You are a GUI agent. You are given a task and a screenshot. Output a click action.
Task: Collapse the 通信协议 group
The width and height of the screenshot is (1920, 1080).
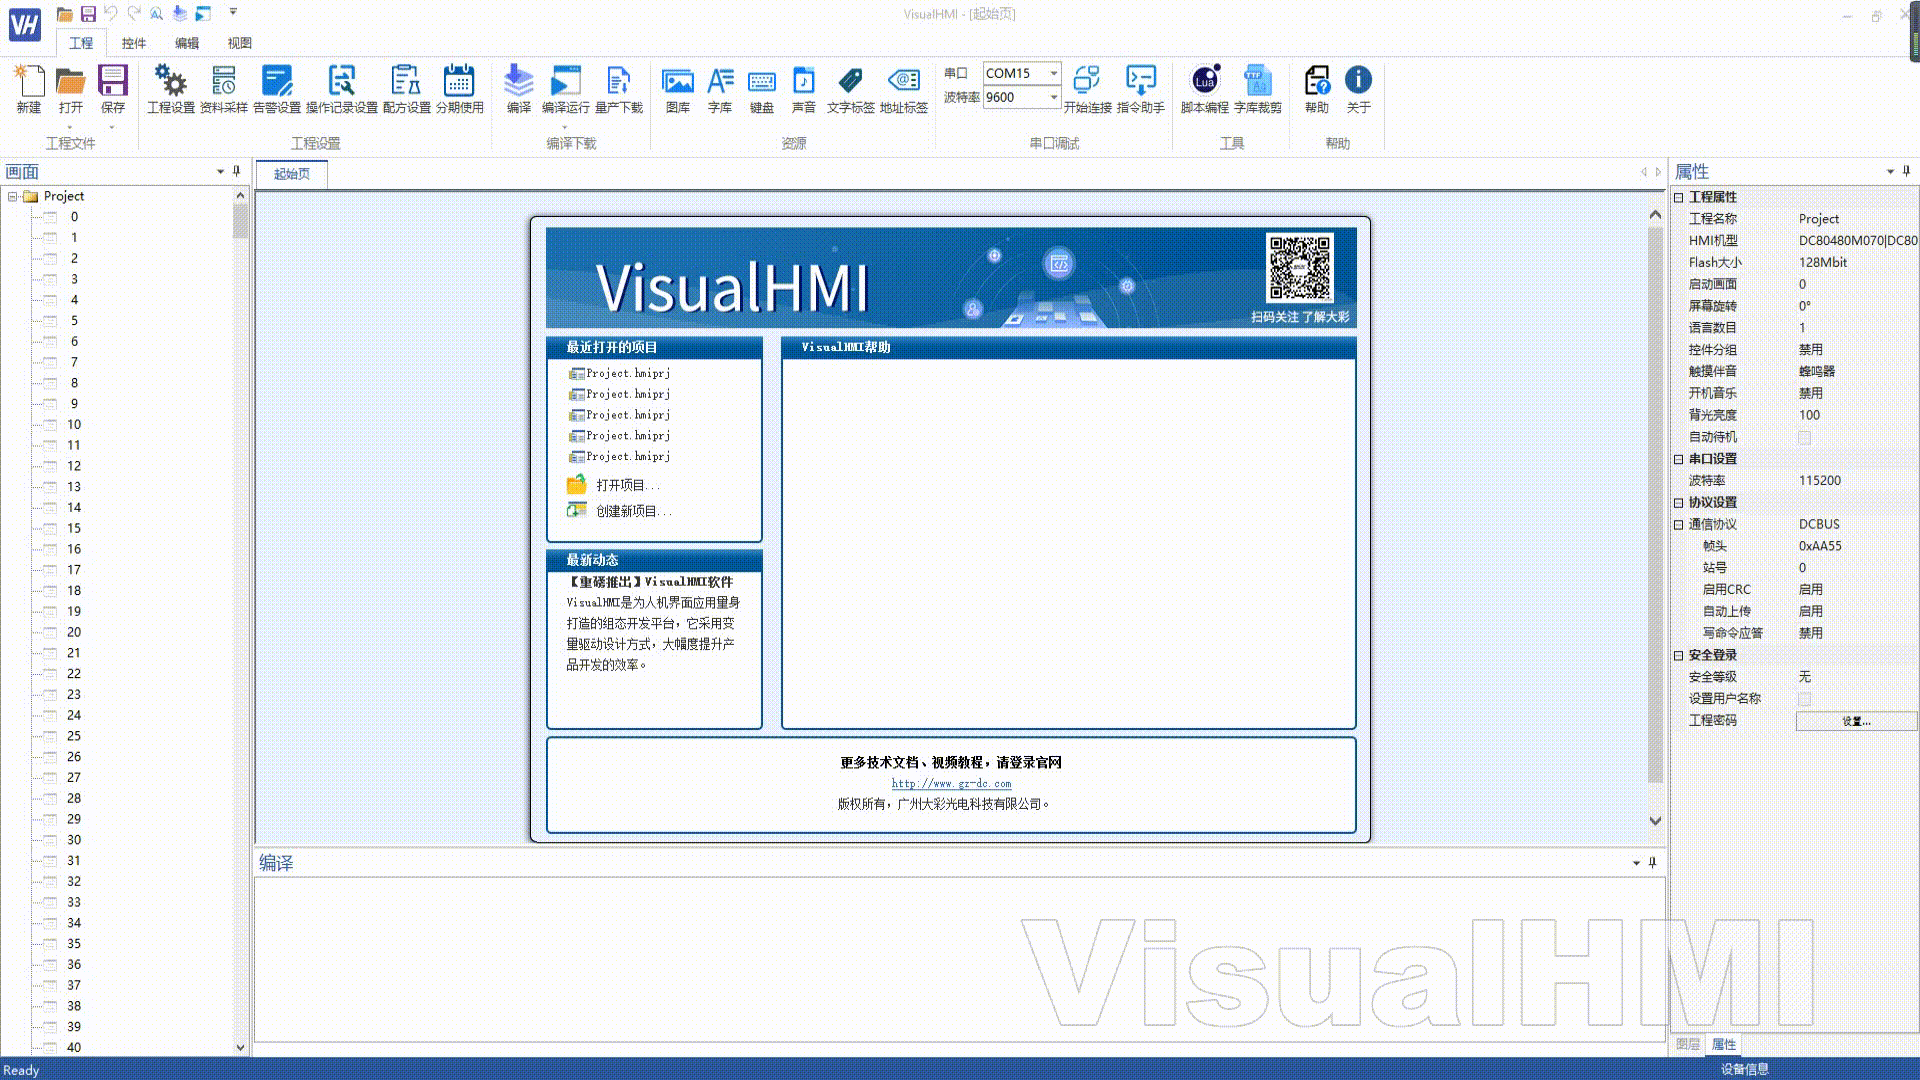point(1679,524)
